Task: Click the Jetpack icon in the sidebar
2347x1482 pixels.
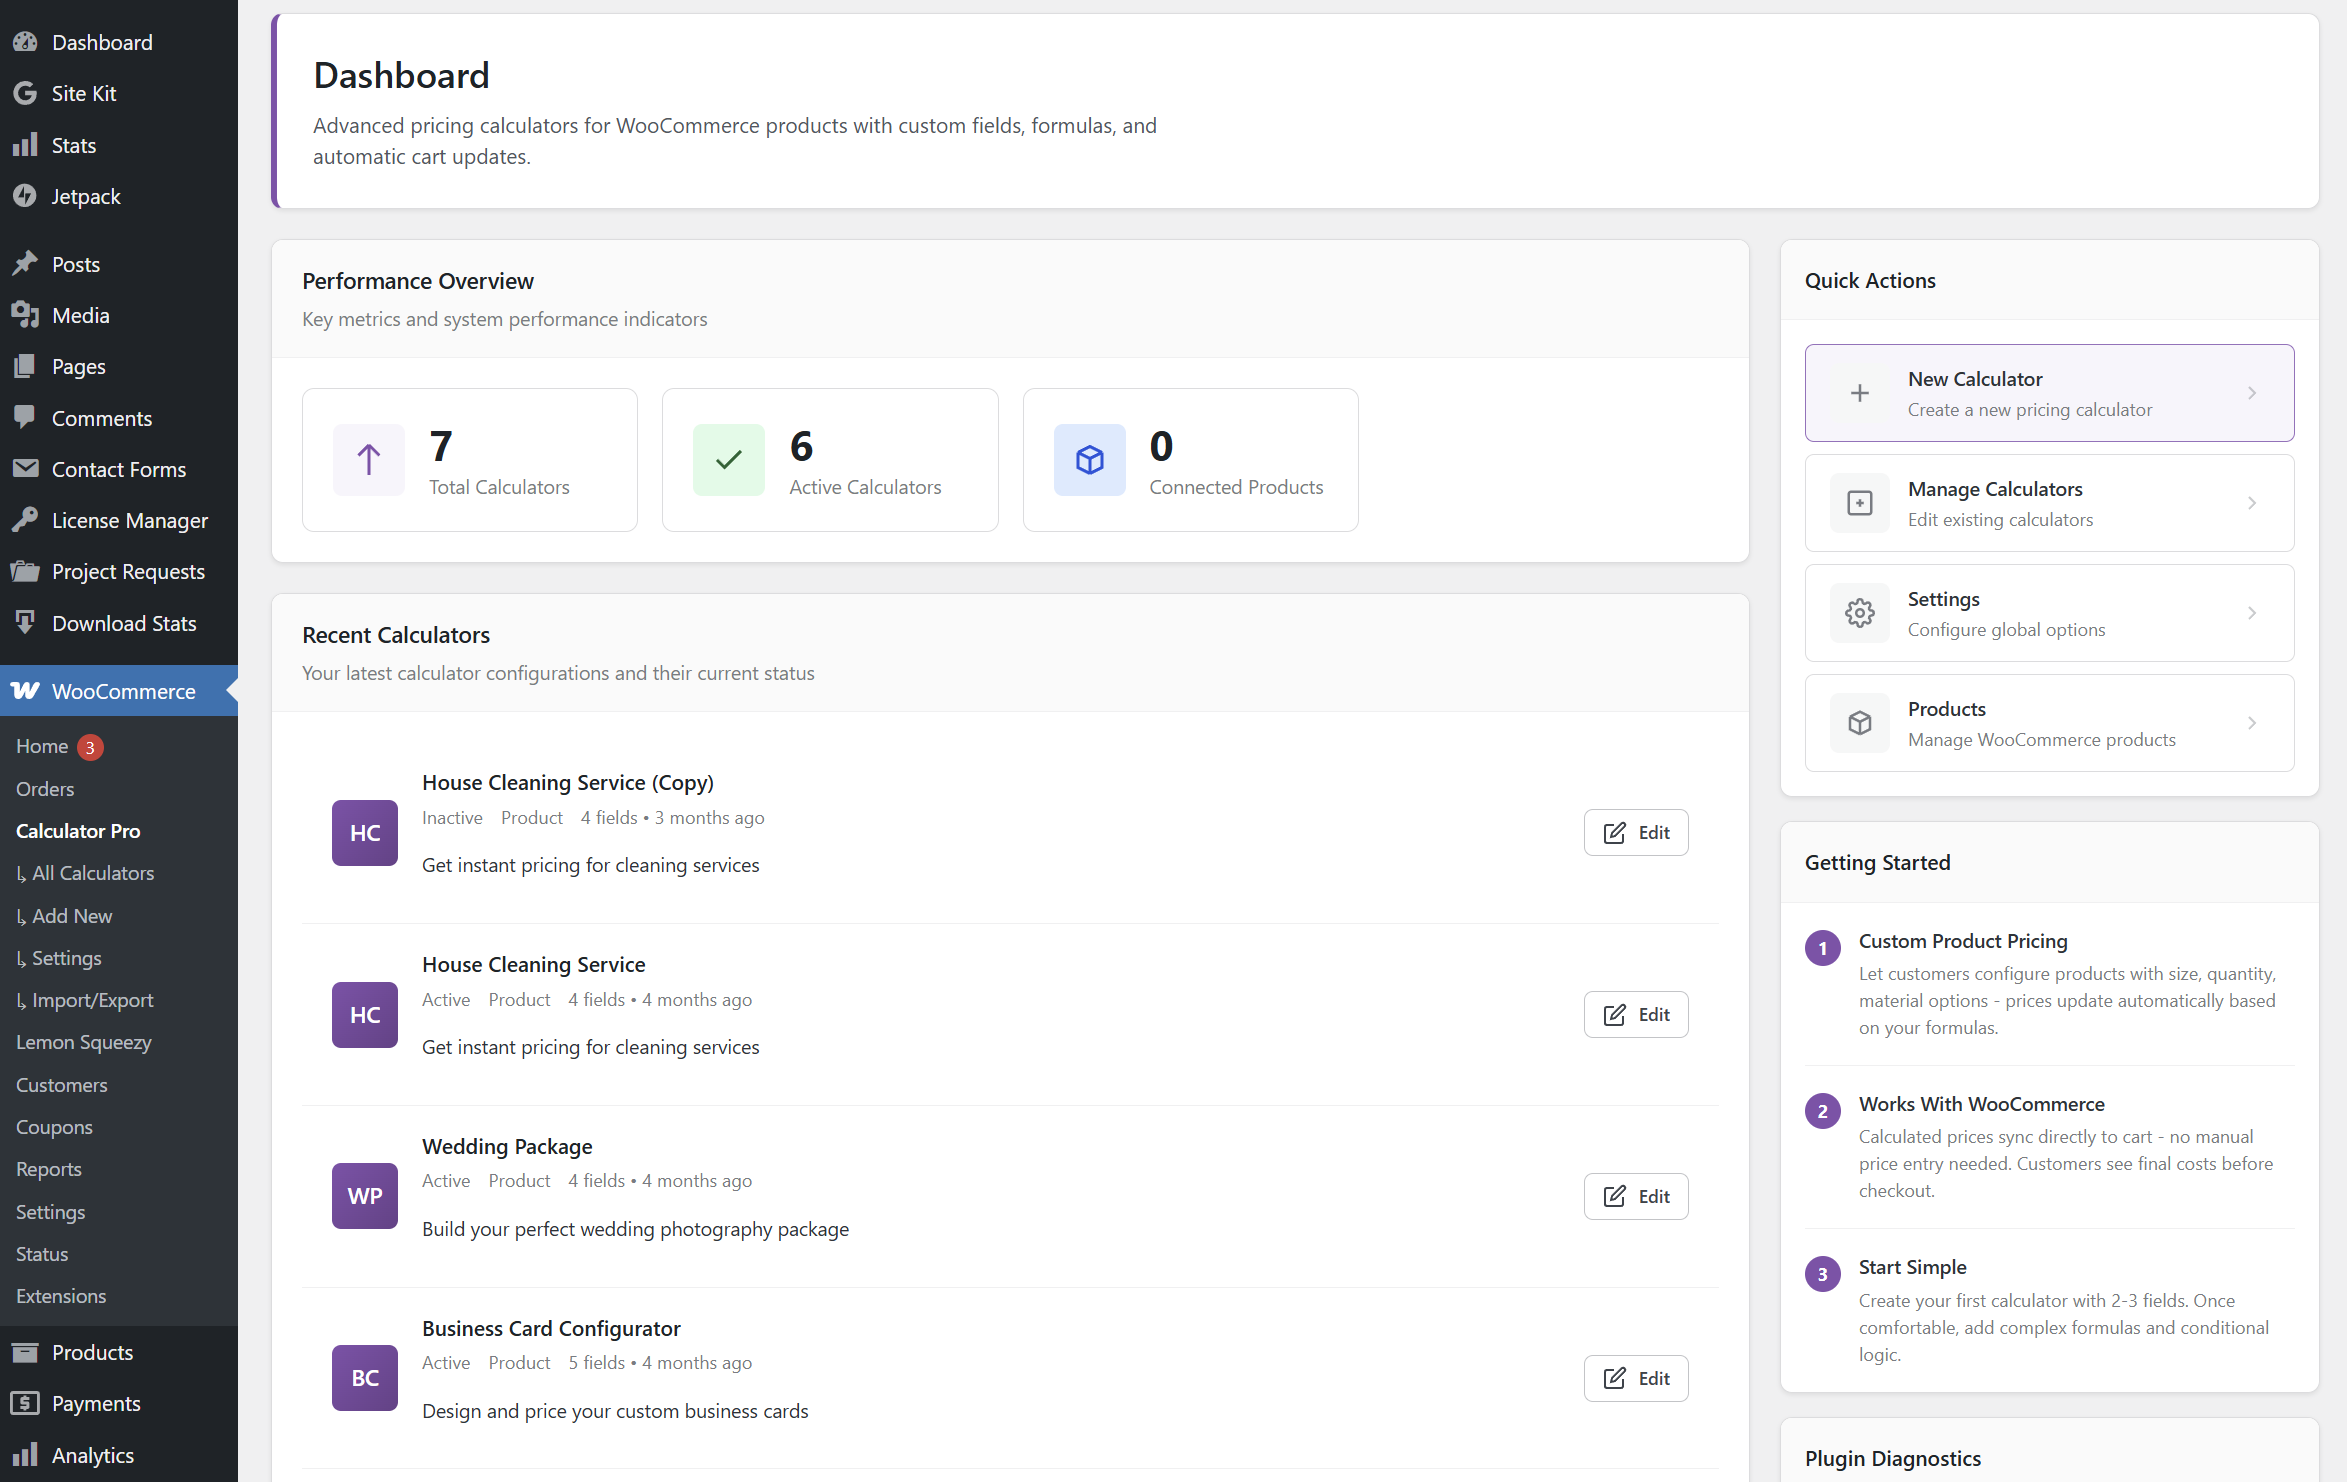Action: [25, 196]
